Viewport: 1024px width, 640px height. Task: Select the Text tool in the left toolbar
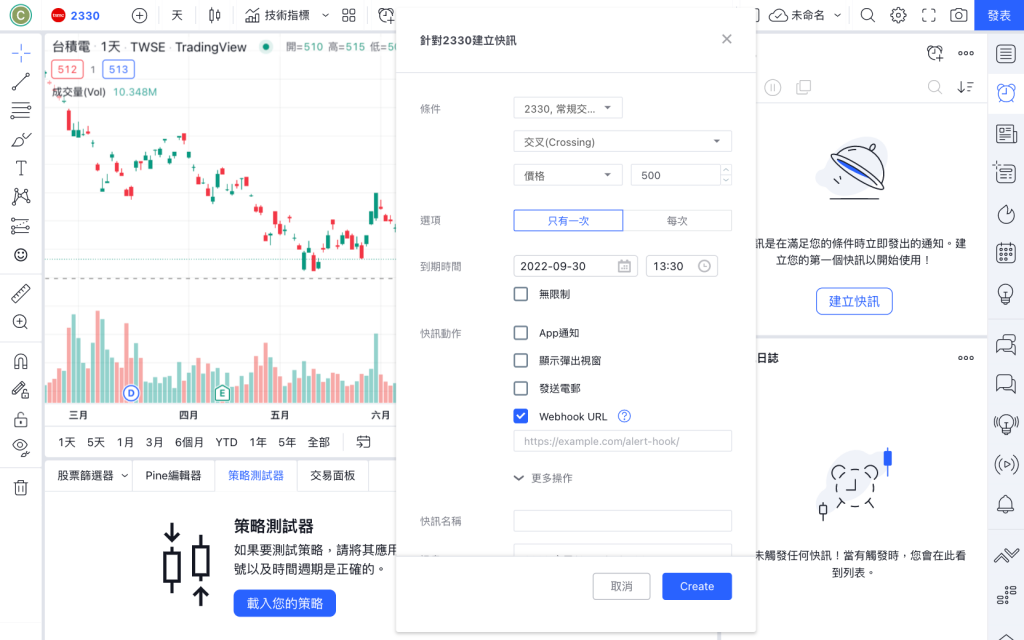(x=21, y=168)
